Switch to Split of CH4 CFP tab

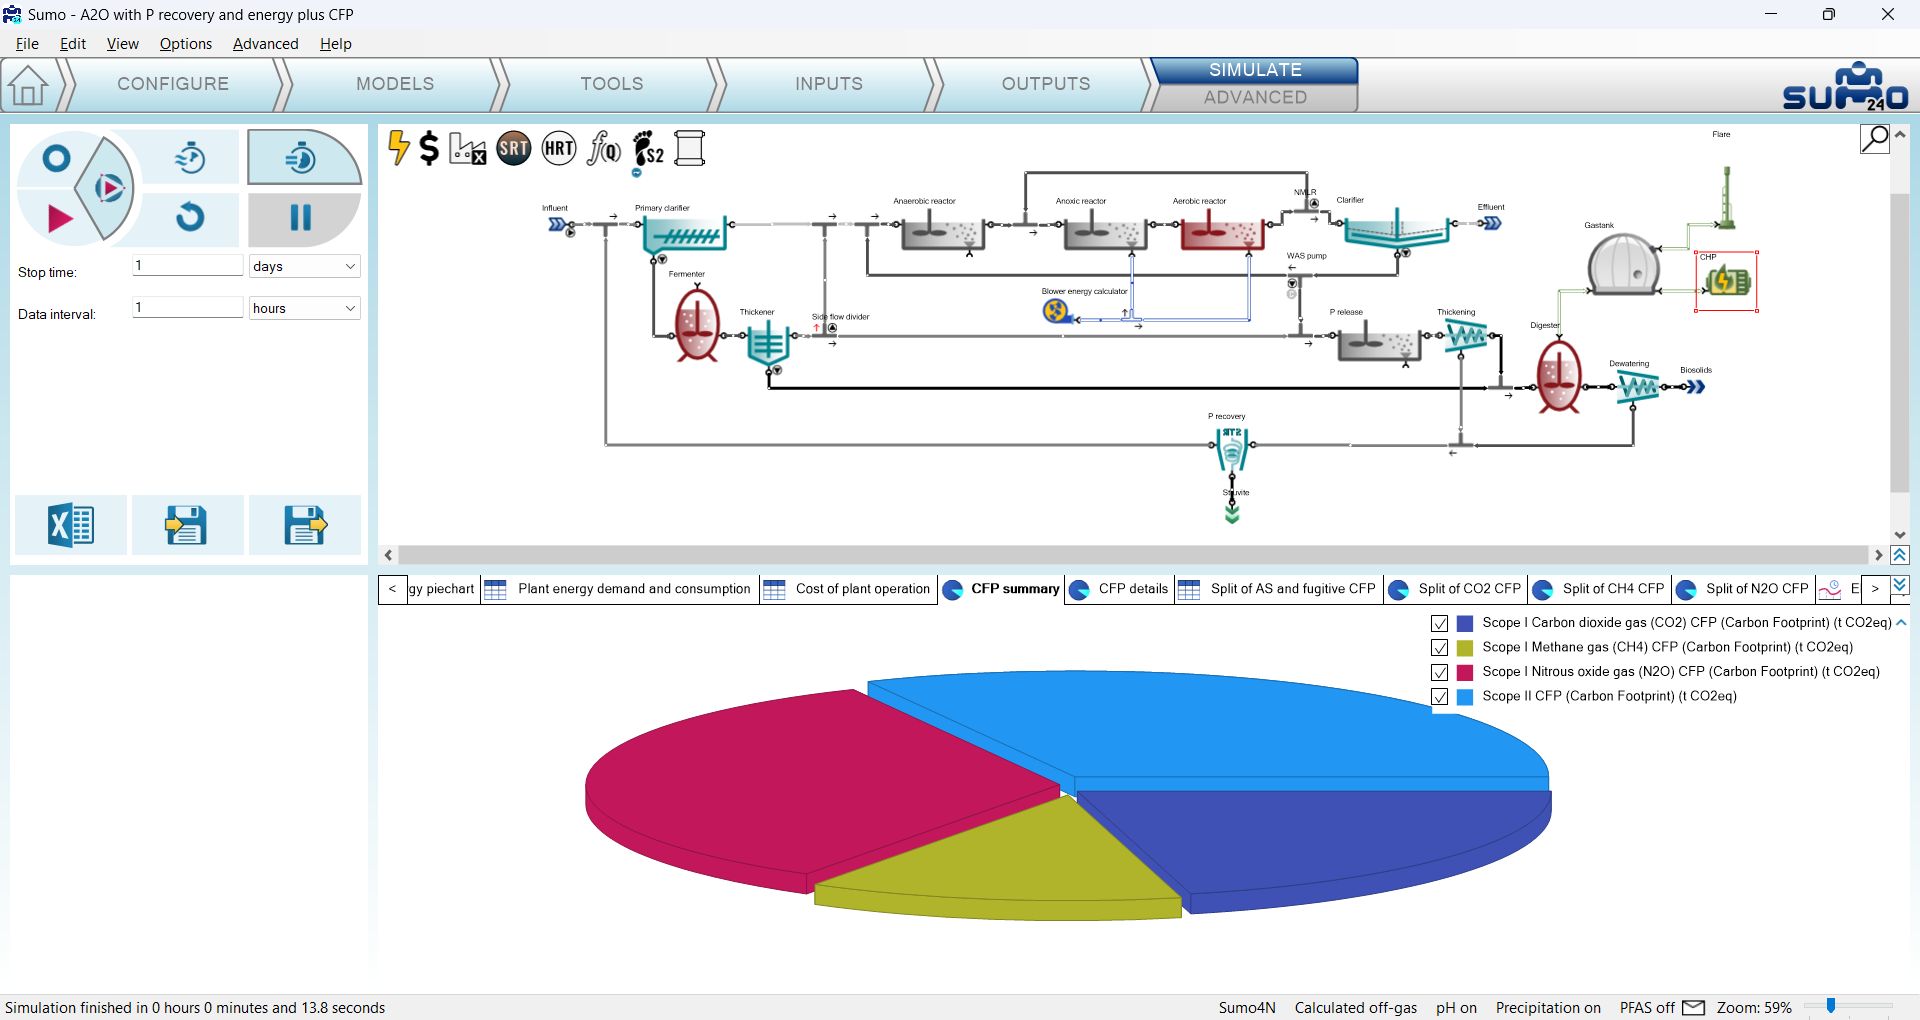pyautogui.click(x=1598, y=589)
